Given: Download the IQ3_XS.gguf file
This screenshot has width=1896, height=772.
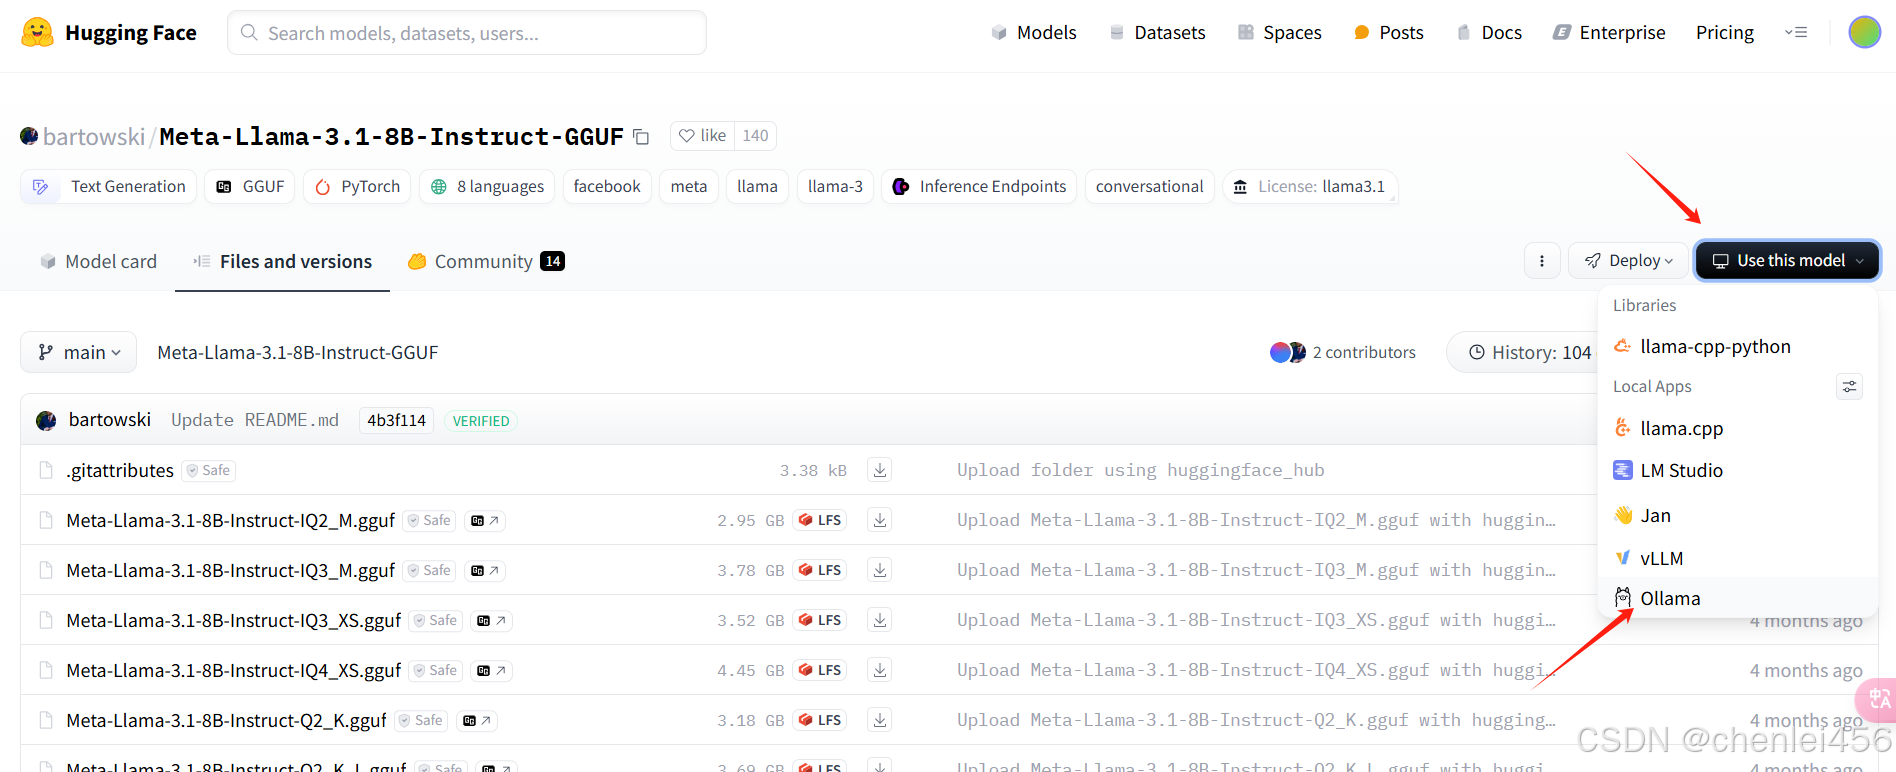Looking at the screenshot, I should click(x=880, y=620).
